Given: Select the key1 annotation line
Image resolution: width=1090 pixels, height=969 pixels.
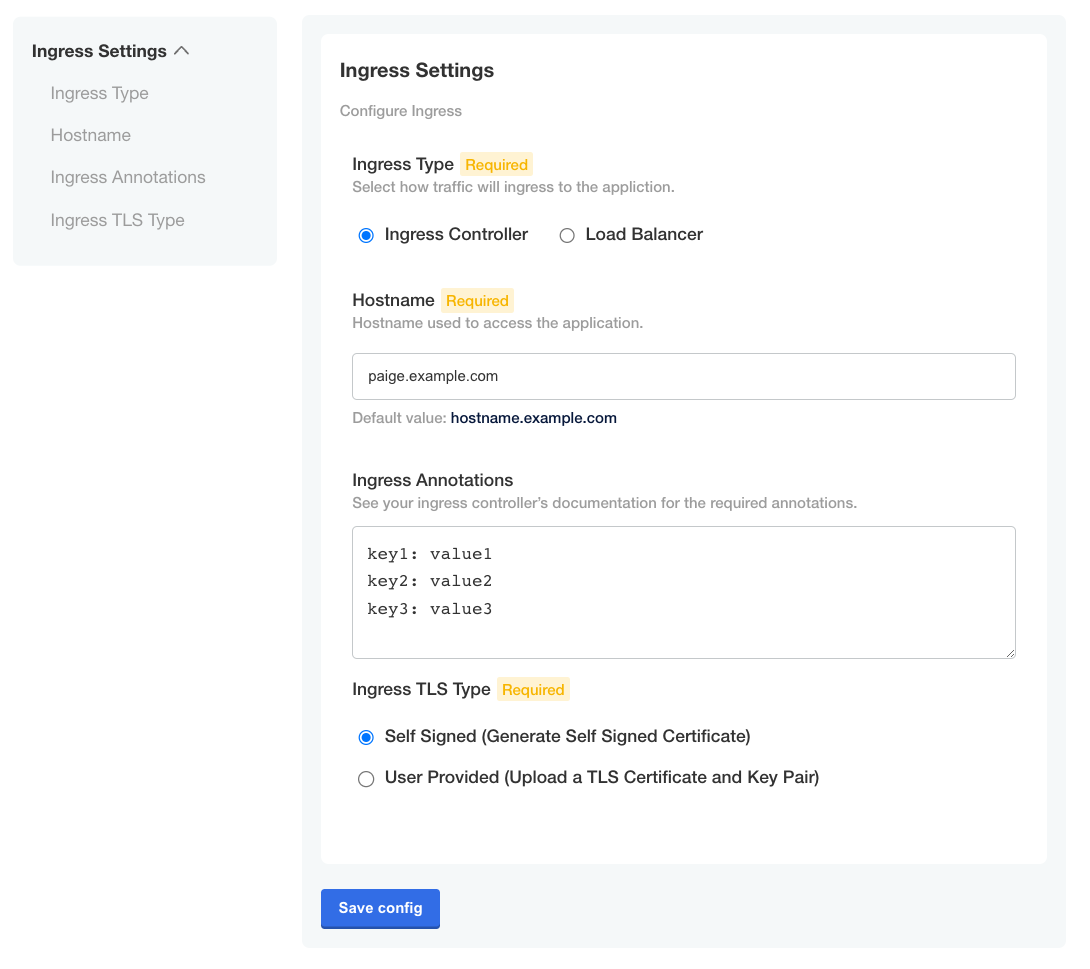Looking at the screenshot, I should tap(430, 553).
